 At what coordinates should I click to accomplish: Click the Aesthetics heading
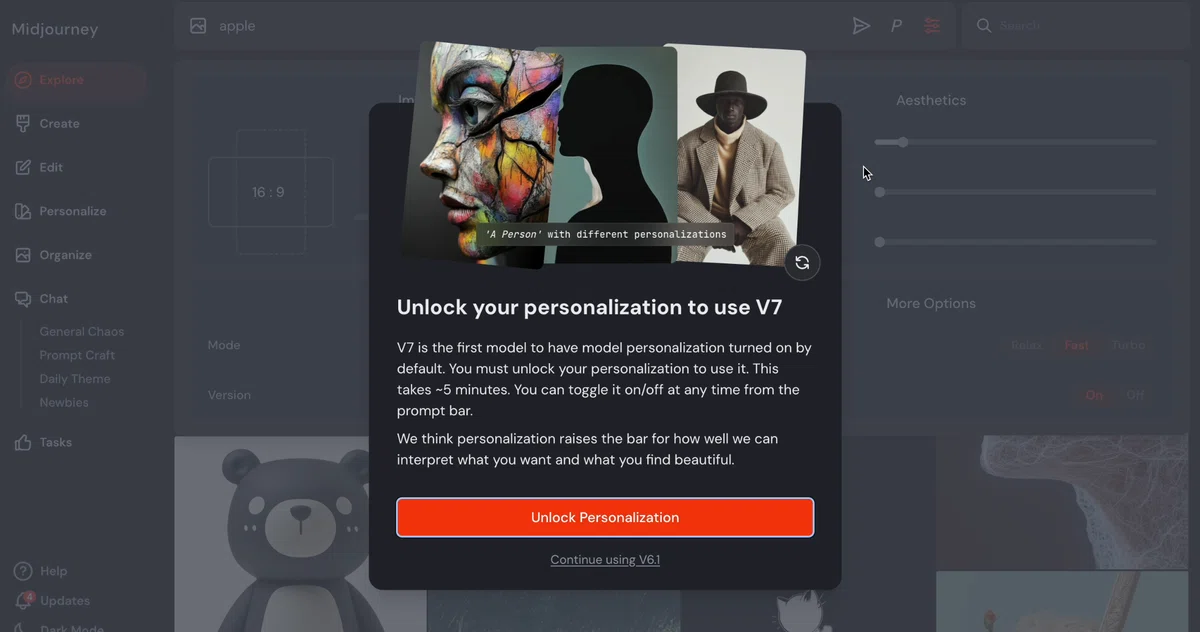click(931, 100)
